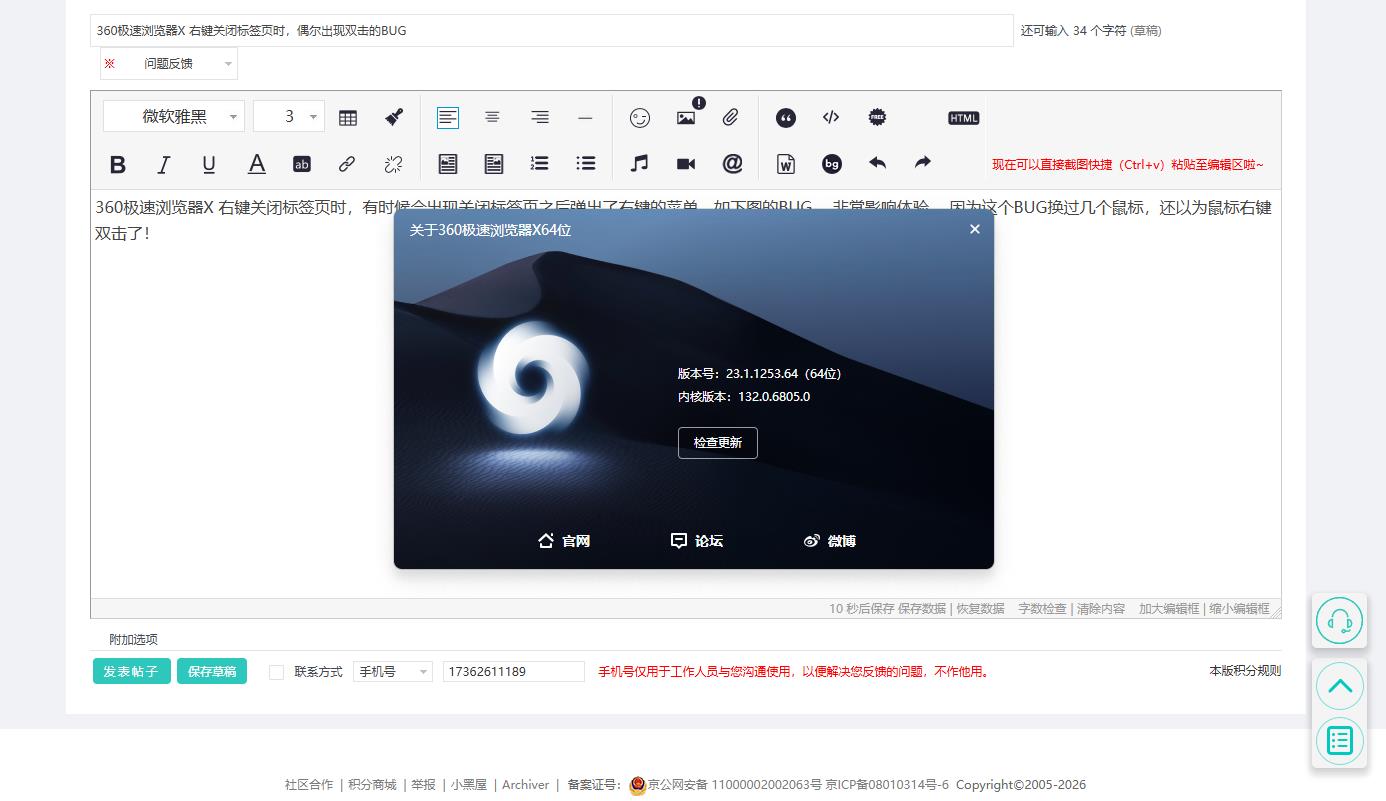Open the font size 3 dropdown
Viewport: 1386px width, 801px height.
[x=289, y=117]
